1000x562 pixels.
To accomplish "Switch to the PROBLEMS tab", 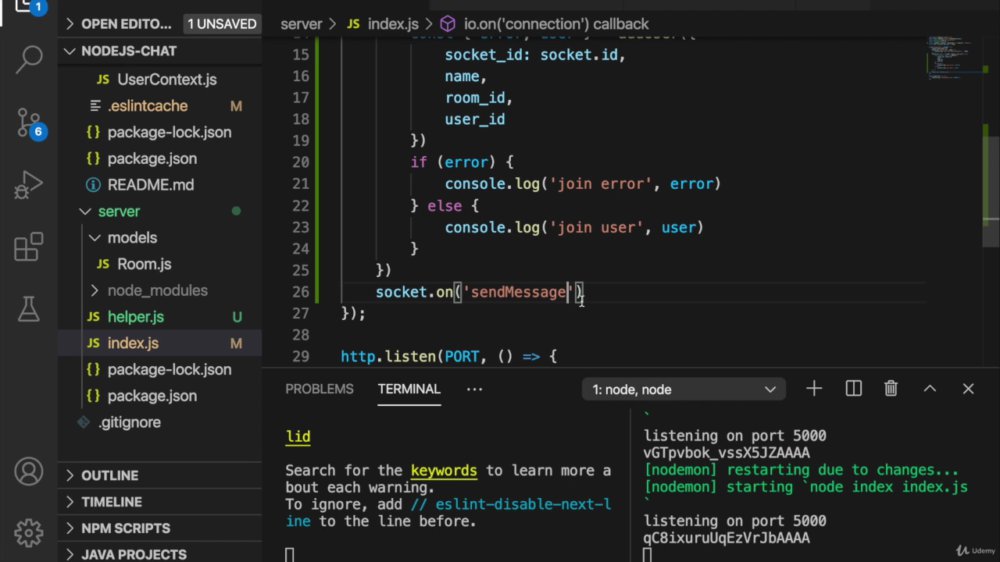I will click(319, 389).
